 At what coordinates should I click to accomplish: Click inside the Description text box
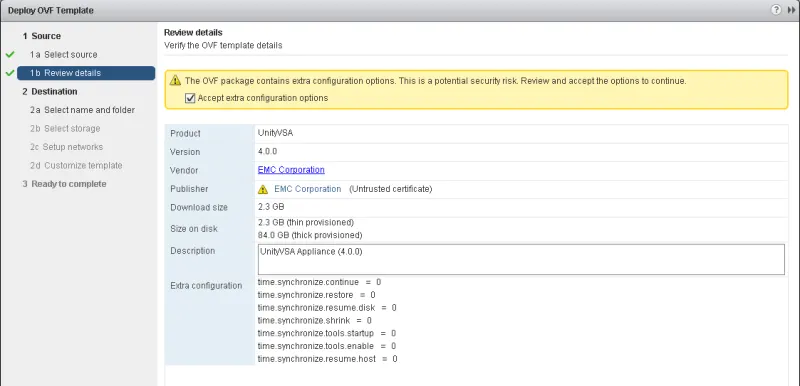coord(521,260)
